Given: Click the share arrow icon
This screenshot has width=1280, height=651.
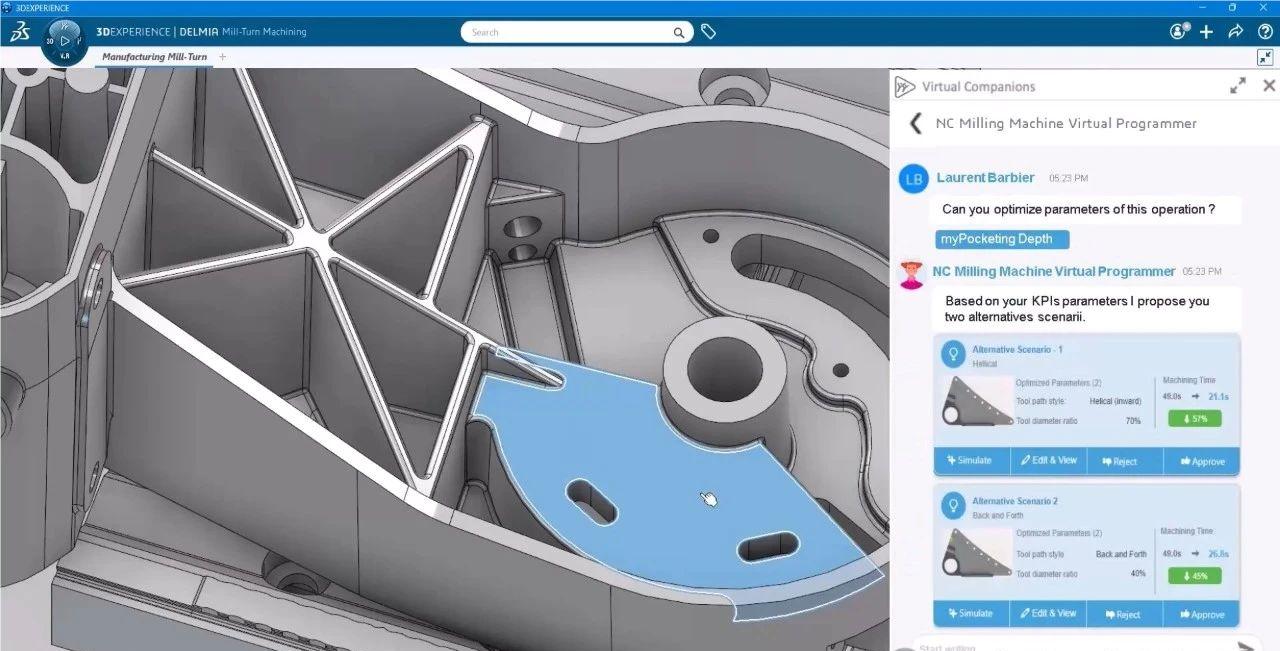Looking at the screenshot, I should (1236, 32).
